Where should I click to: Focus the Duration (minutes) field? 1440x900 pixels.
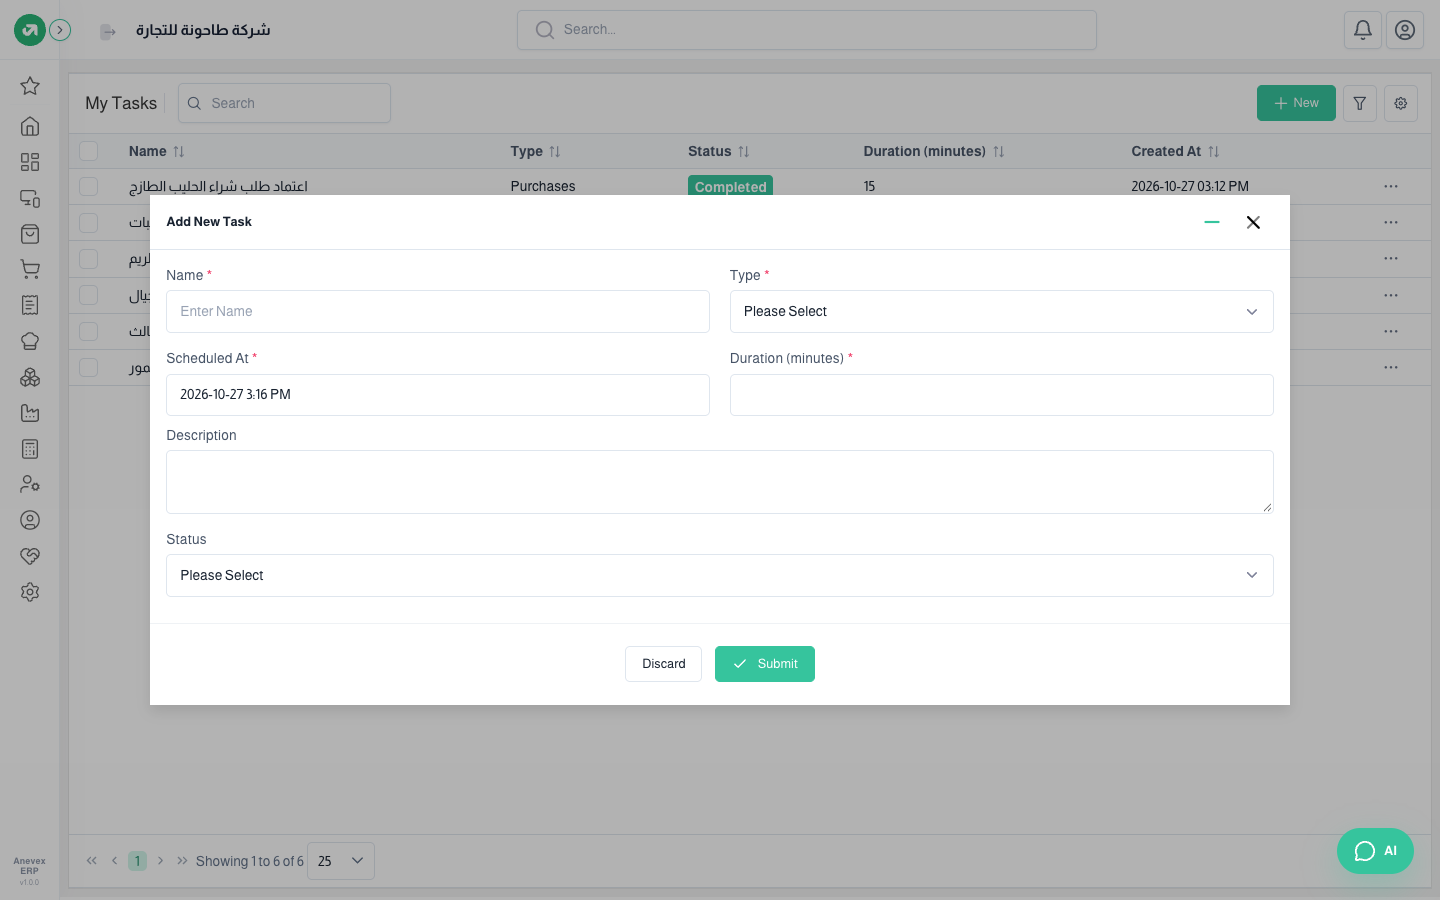pos(1001,395)
